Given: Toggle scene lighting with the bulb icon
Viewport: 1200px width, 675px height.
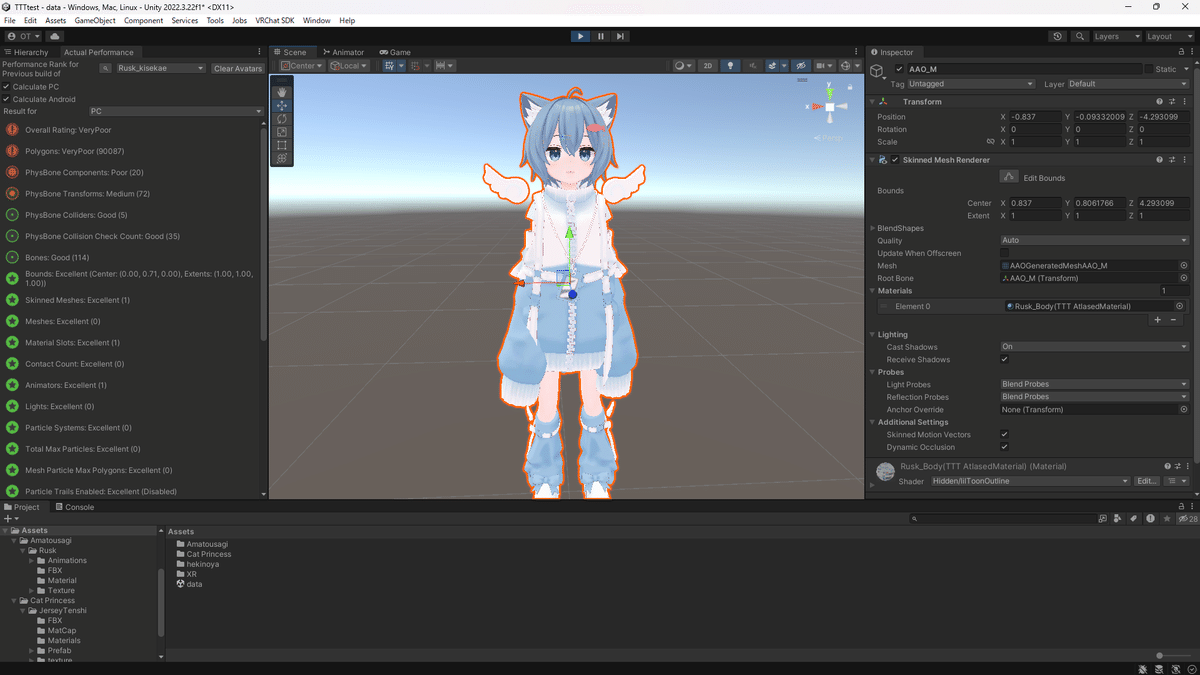Looking at the screenshot, I should click(731, 65).
